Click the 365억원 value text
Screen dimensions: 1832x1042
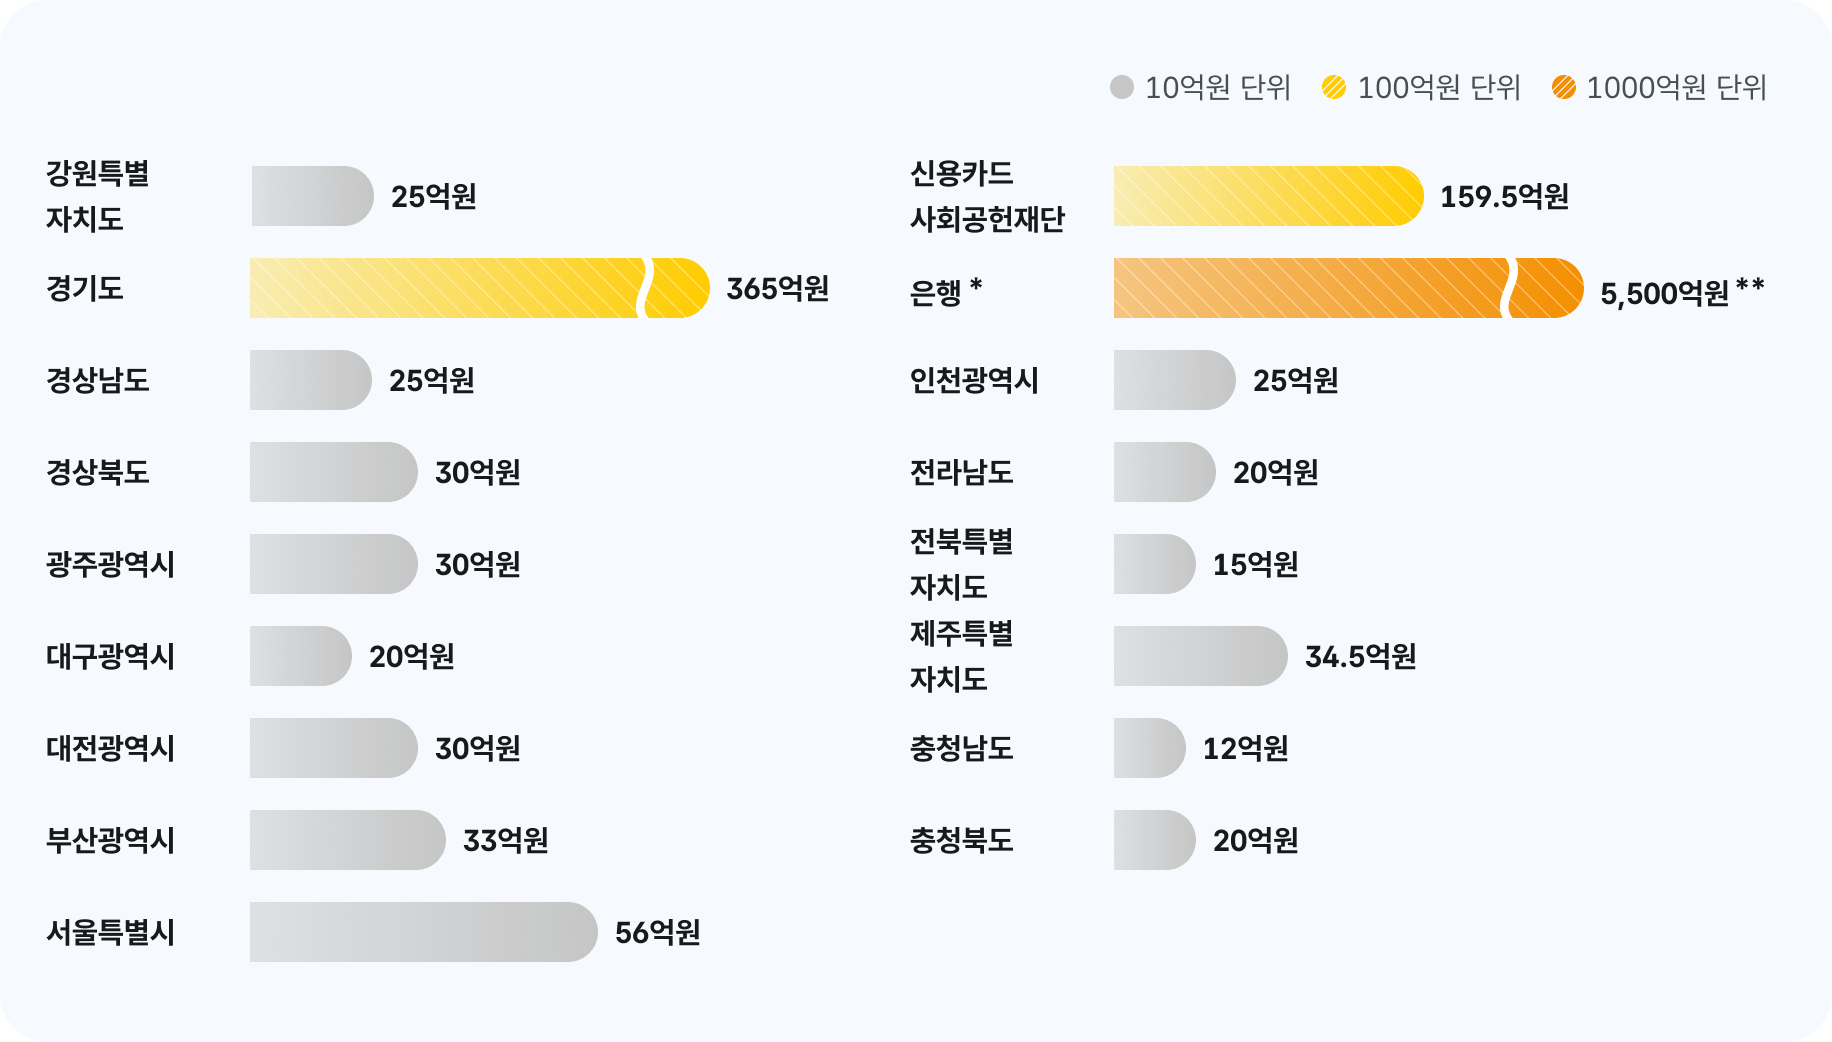[x=777, y=288]
